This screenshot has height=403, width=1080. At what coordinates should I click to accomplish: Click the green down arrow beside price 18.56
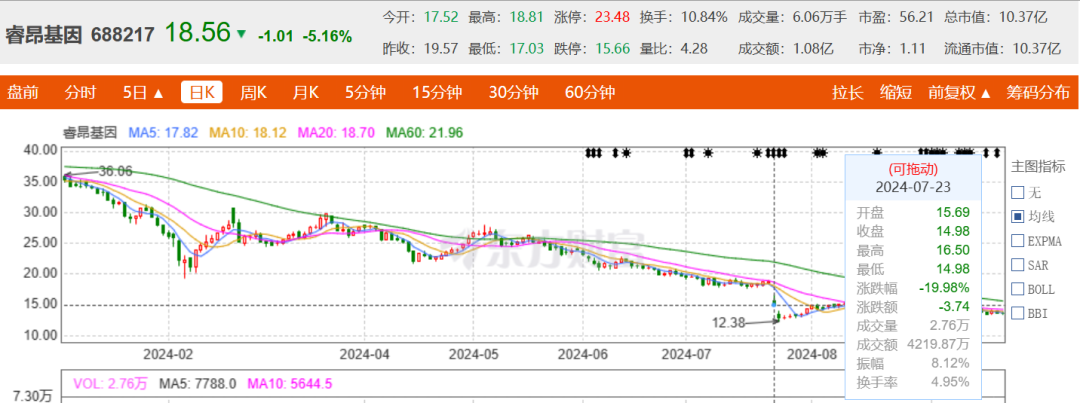click(x=242, y=34)
